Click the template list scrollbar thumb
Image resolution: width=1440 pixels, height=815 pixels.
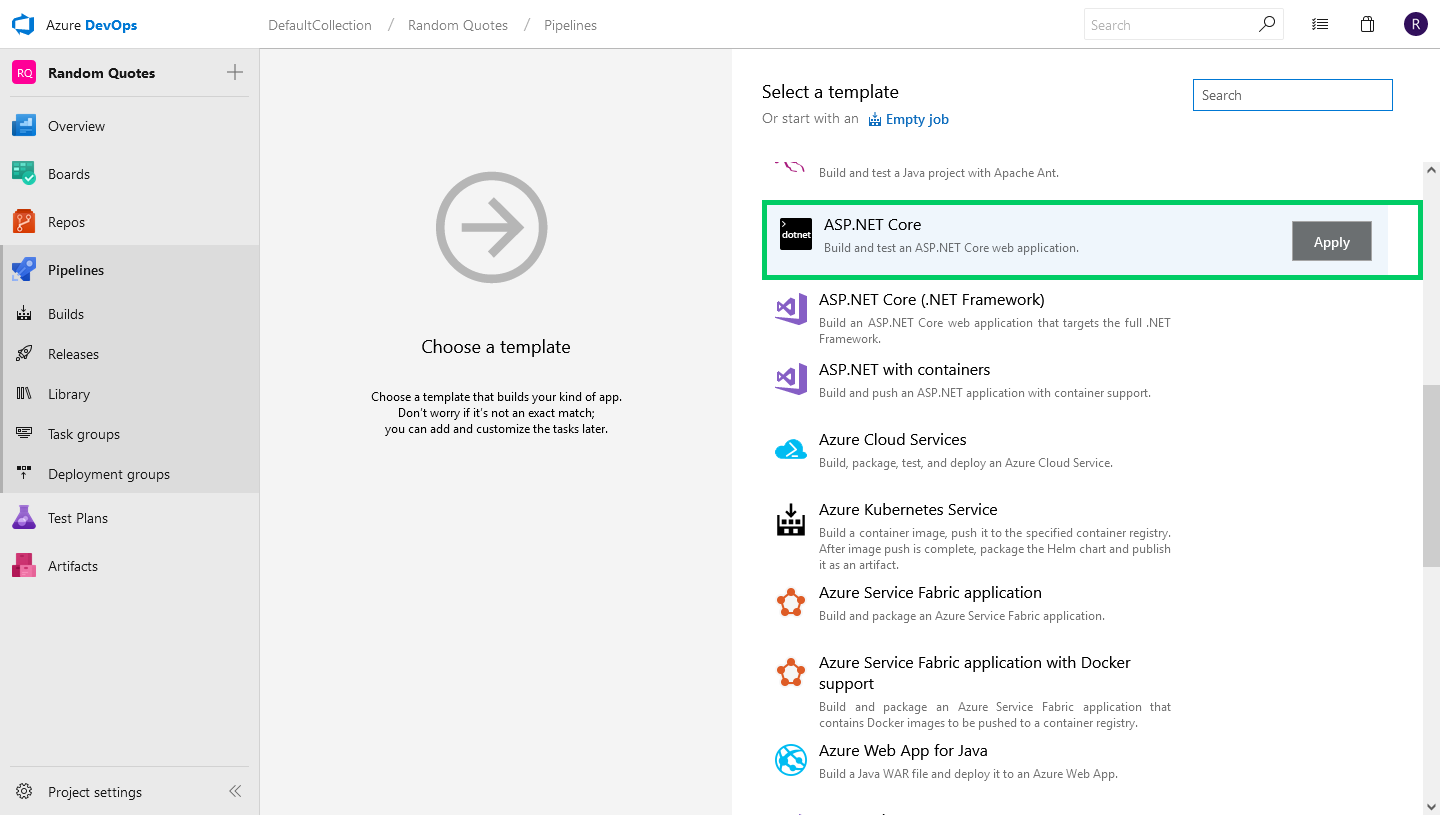(1431, 476)
